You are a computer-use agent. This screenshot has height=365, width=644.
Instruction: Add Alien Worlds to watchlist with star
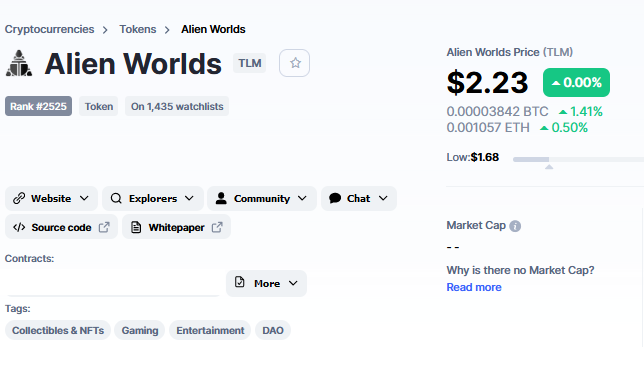pyautogui.click(x=294, y=63)
